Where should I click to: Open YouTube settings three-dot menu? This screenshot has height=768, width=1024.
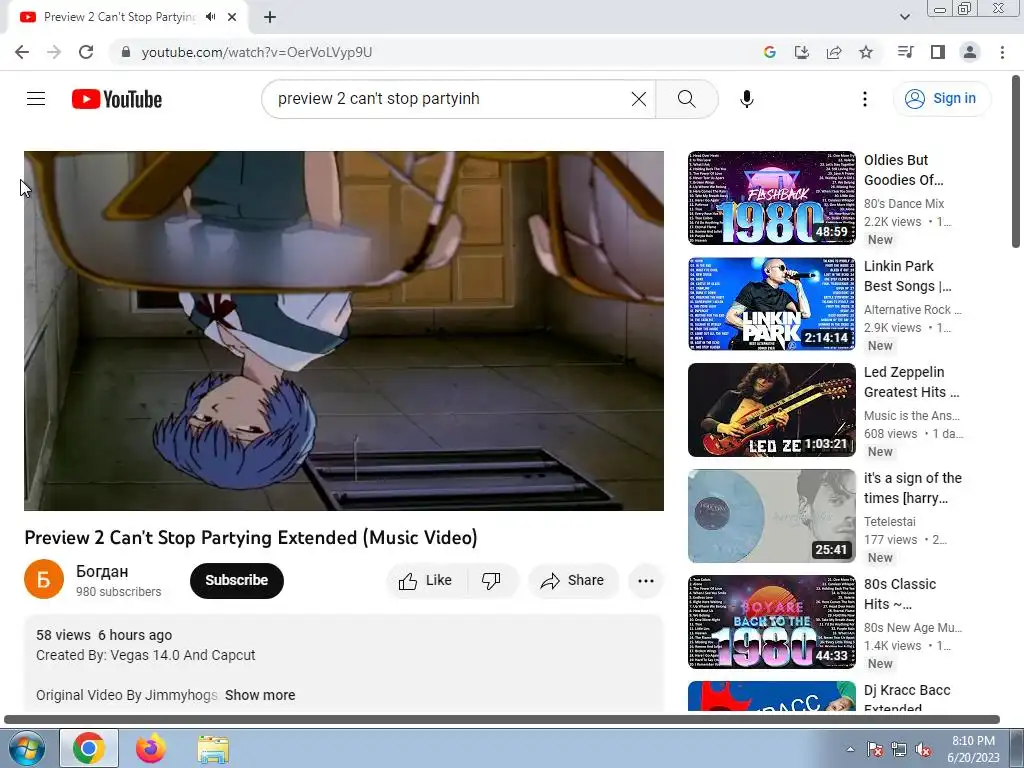pyautogui.click(x=865, y=99)
